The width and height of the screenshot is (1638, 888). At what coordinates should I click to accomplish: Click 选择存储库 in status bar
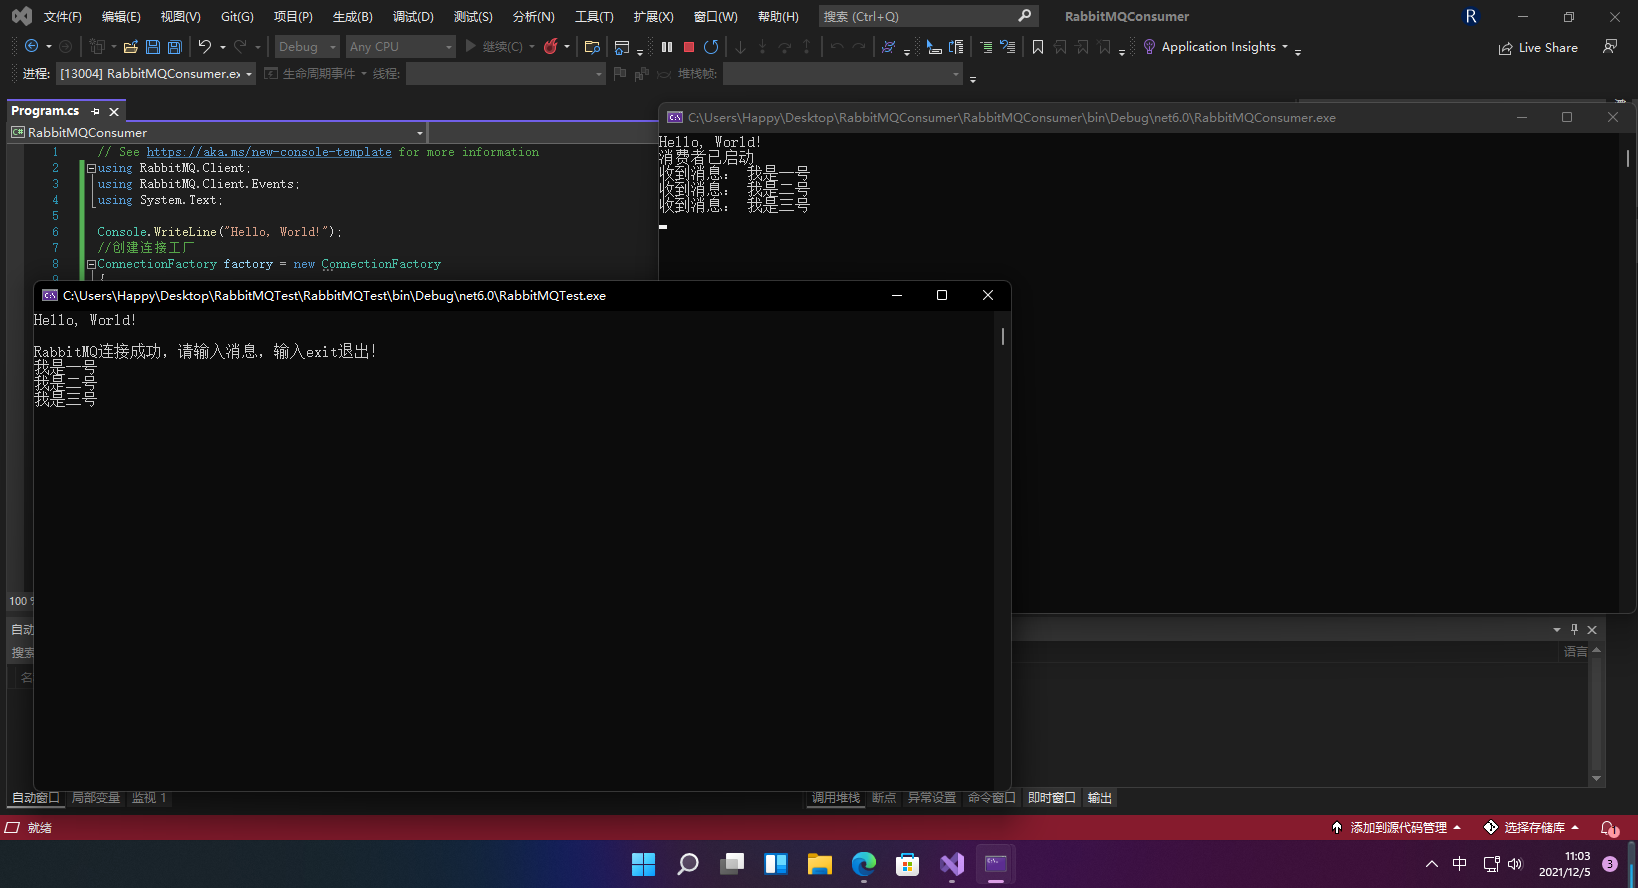coord(1531,828)
